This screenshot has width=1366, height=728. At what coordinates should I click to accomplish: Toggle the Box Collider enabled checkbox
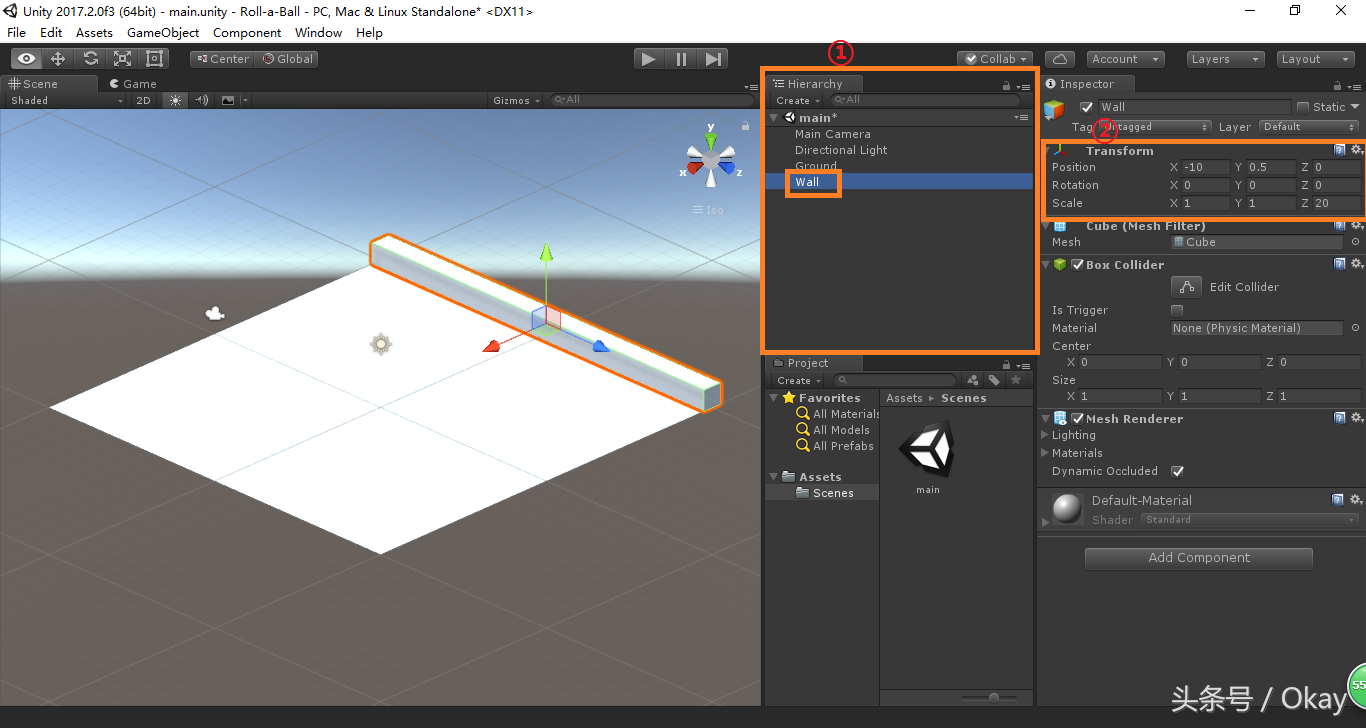tap(1077, 265)
